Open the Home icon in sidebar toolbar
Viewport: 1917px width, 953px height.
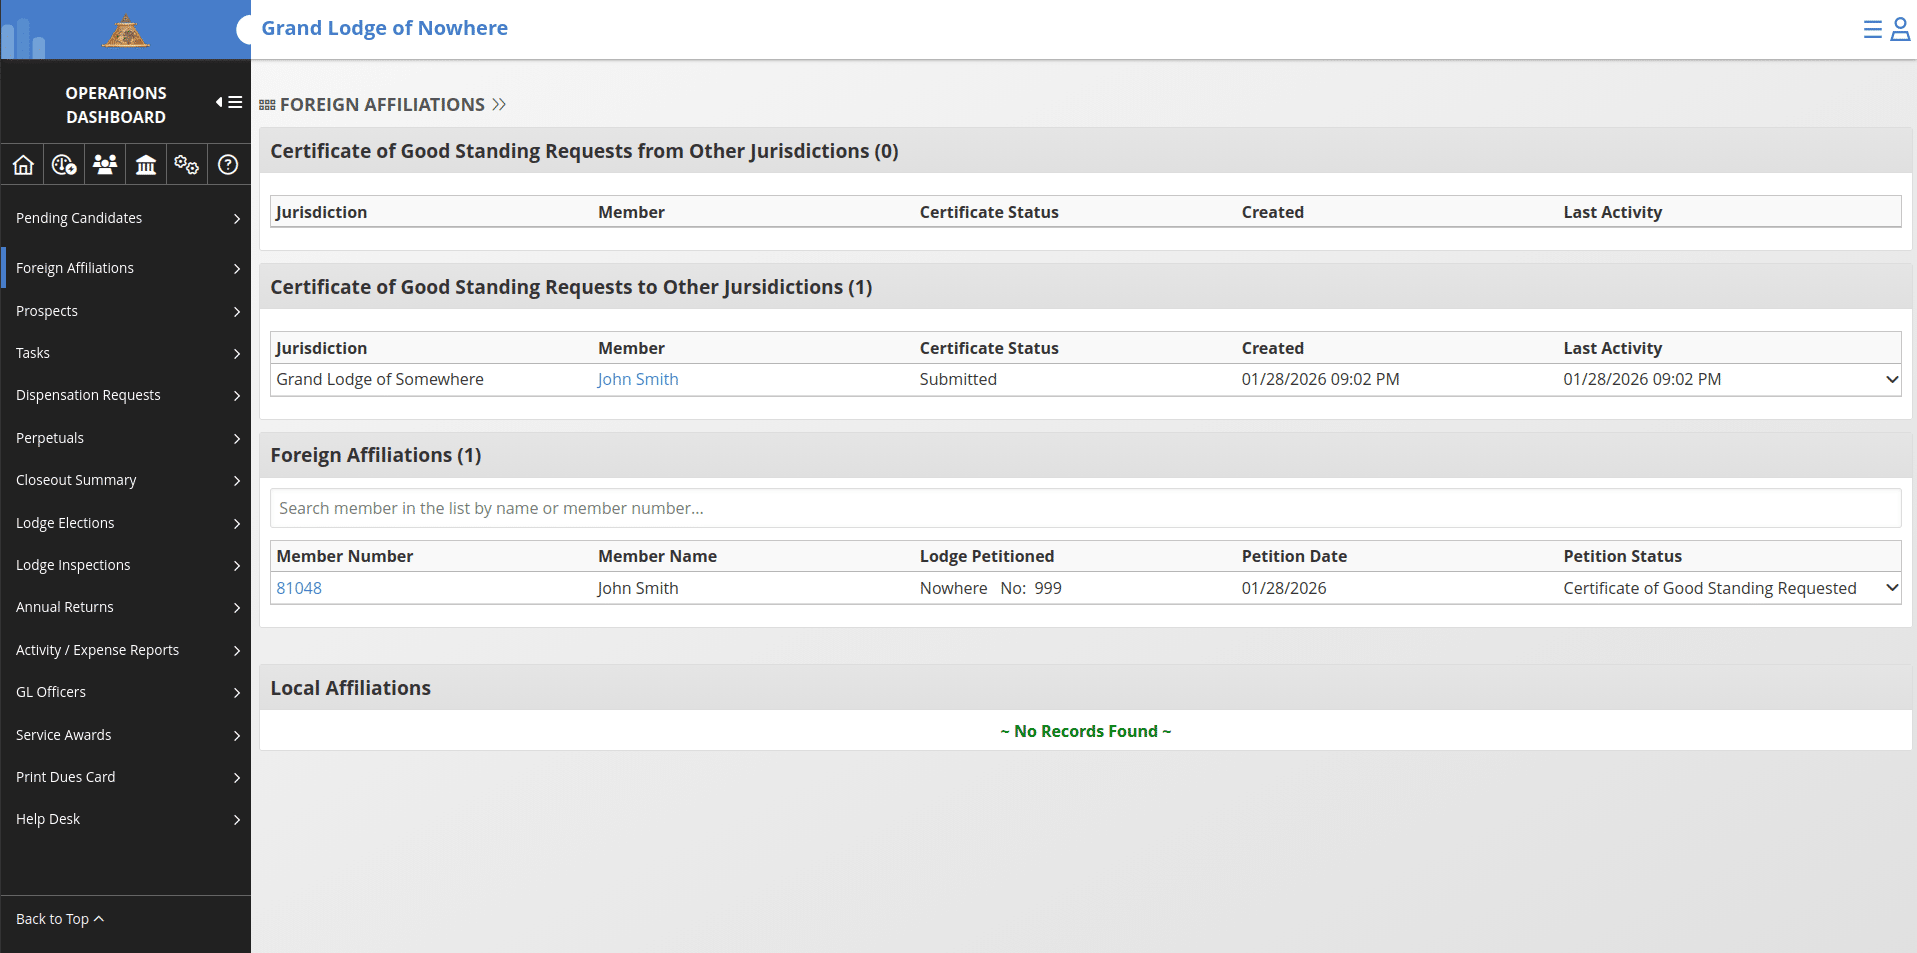pyautogui.click(x=23, y=165)
